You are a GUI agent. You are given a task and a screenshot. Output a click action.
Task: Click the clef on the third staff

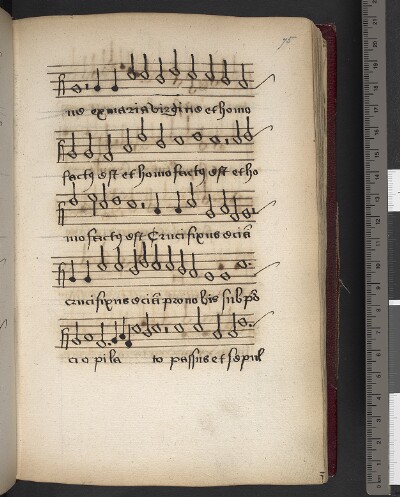(61, 214)
